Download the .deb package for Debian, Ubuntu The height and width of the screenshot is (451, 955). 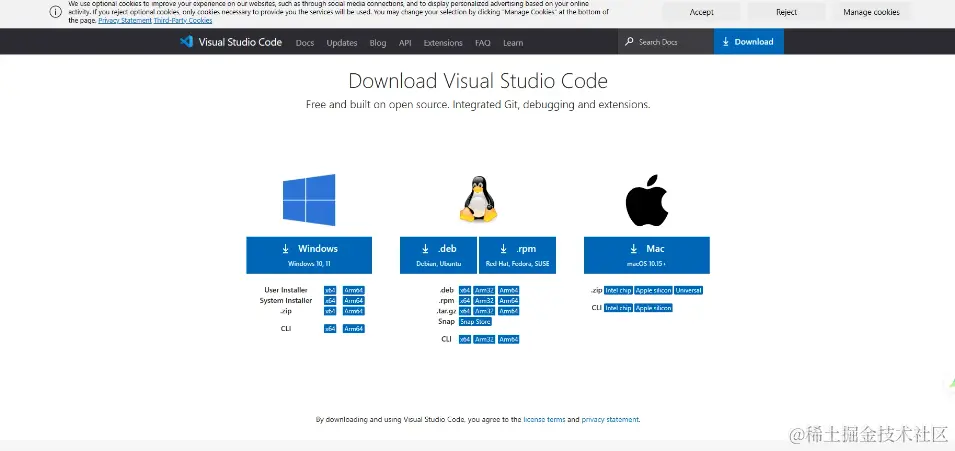pos(439,255)
